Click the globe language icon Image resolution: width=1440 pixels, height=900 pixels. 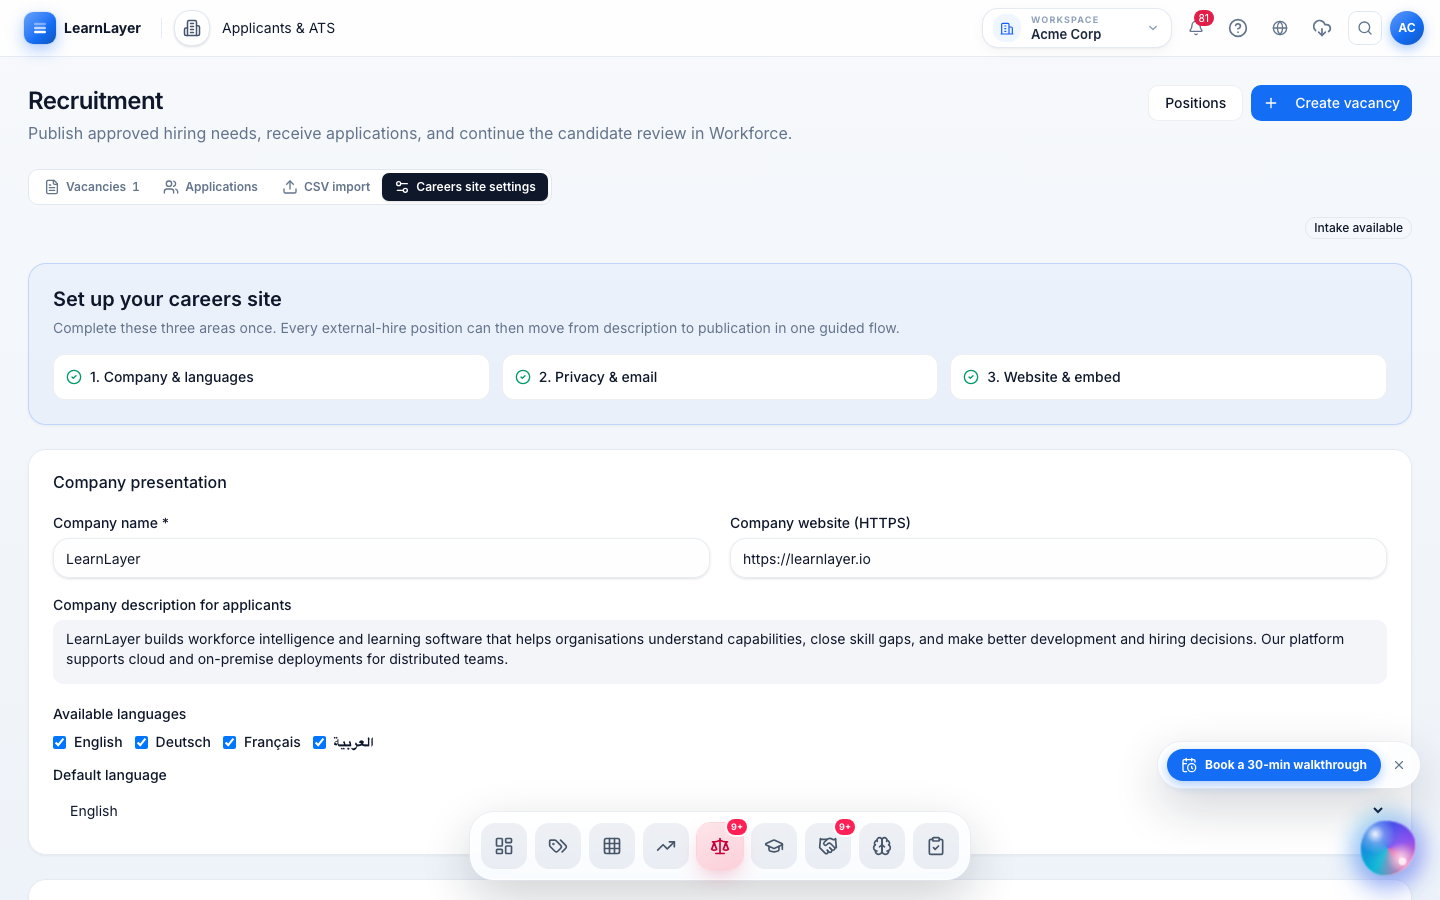(x=1280, y=28)
